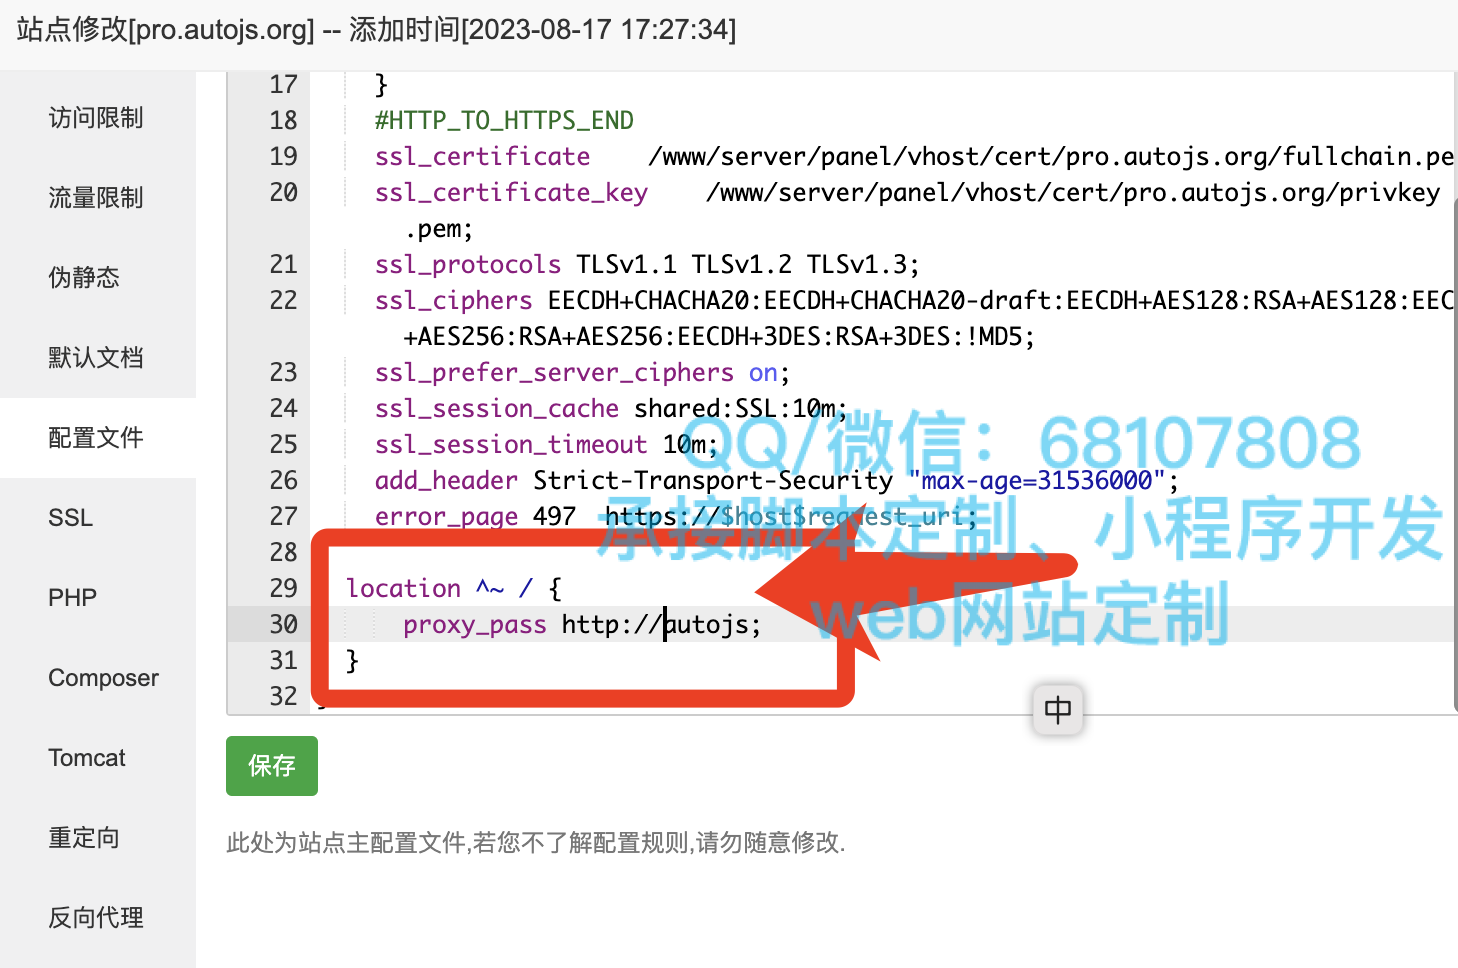
Task: Click the green 保存 save button
Action: 271,765
